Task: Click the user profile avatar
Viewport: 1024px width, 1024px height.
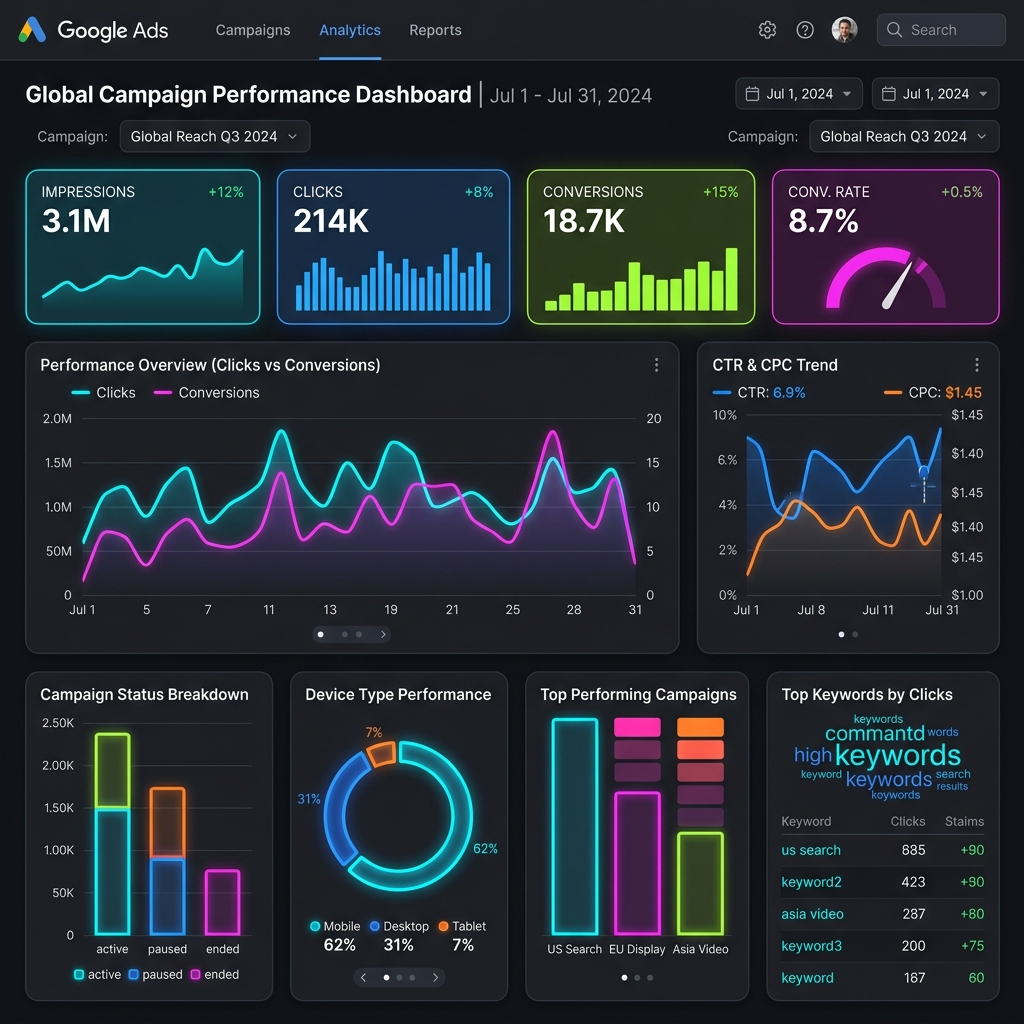Action: tap(844, 30)
